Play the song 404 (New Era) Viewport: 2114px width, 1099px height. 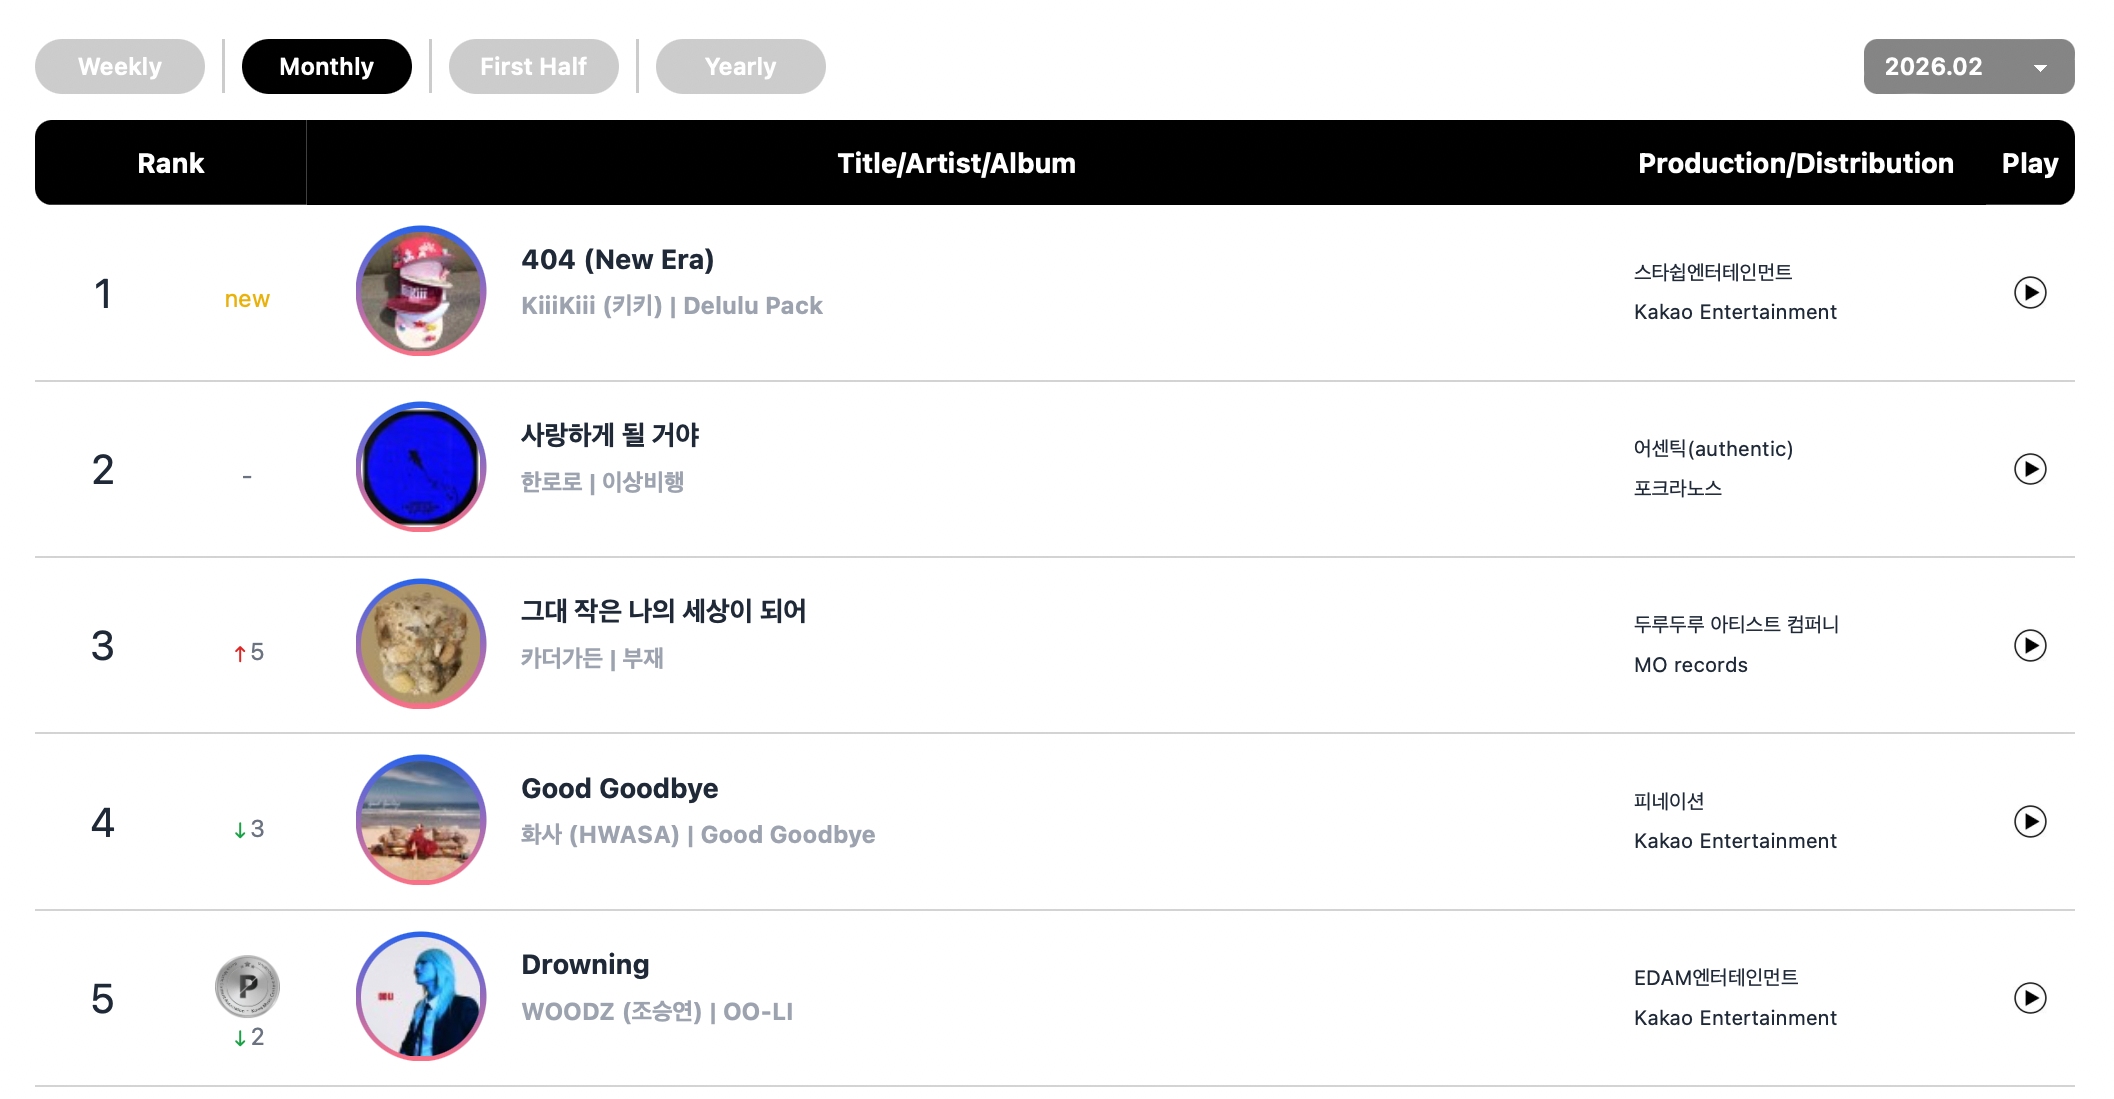click(2029, 293)
